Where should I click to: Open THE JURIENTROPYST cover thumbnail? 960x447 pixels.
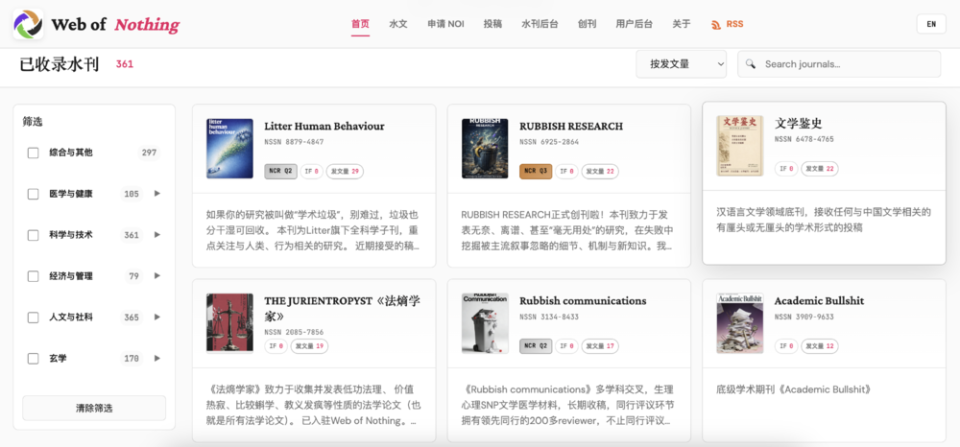click(230, 323)
